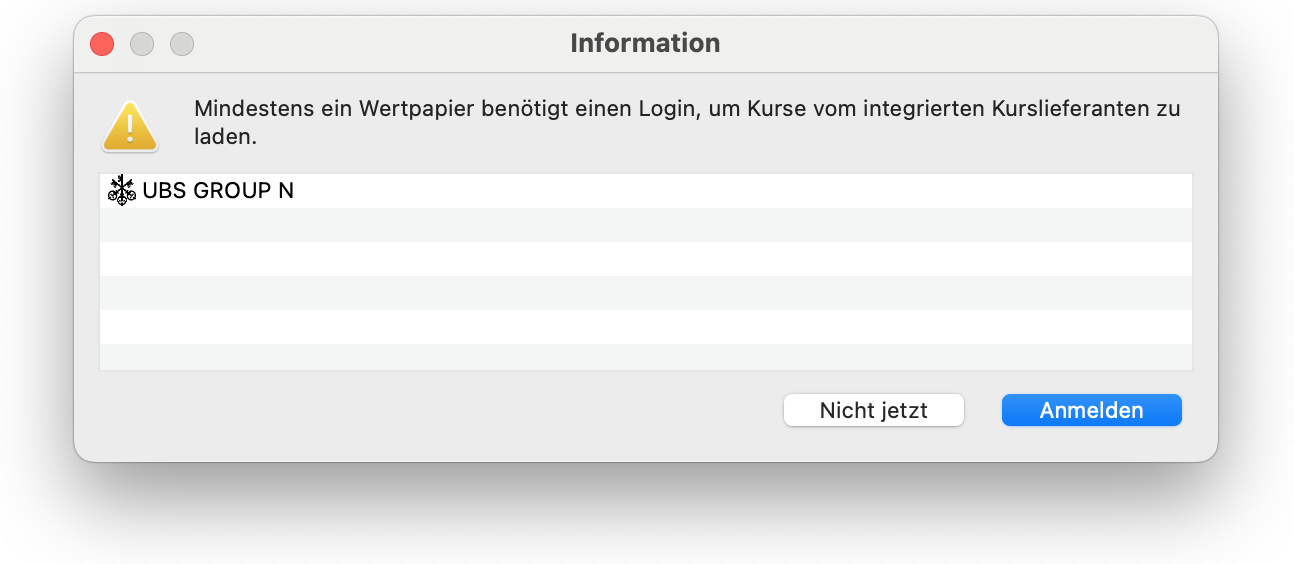The width and height of the screenshot is (1294, 564).
Task: Select the empty third row in list
Action: tap(645, 259)
